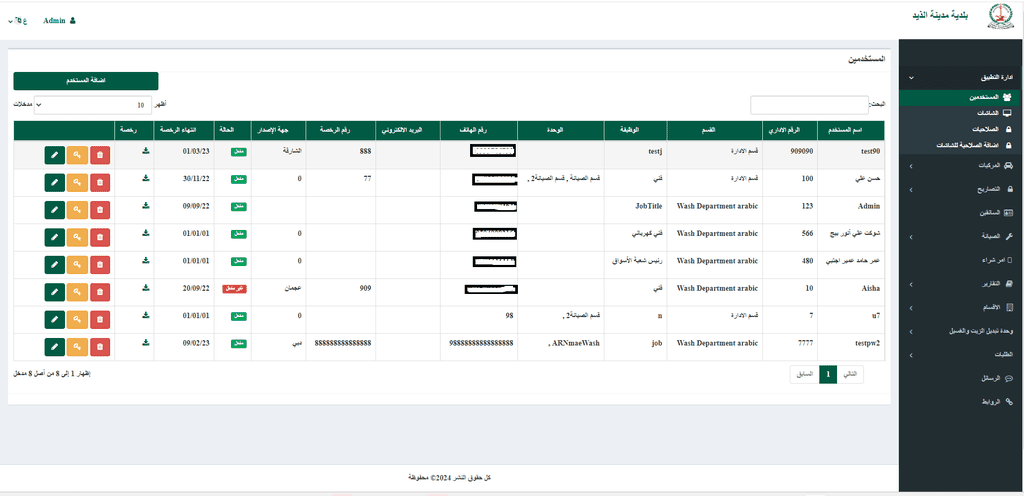Edit the Admin row with administrative number 123
The image size is (1024, 496).
click(x=55, y=210)
